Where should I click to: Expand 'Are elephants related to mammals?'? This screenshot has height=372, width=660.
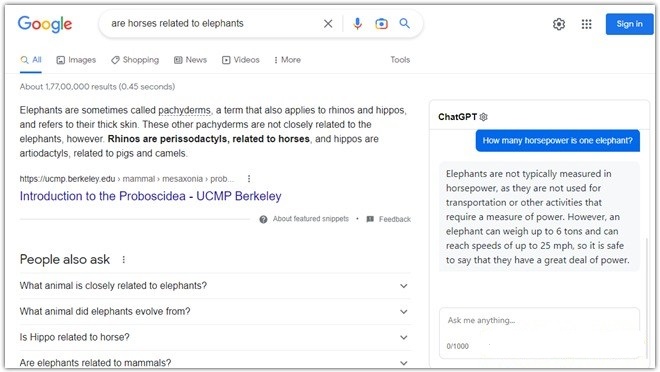[x=215, y=363]
